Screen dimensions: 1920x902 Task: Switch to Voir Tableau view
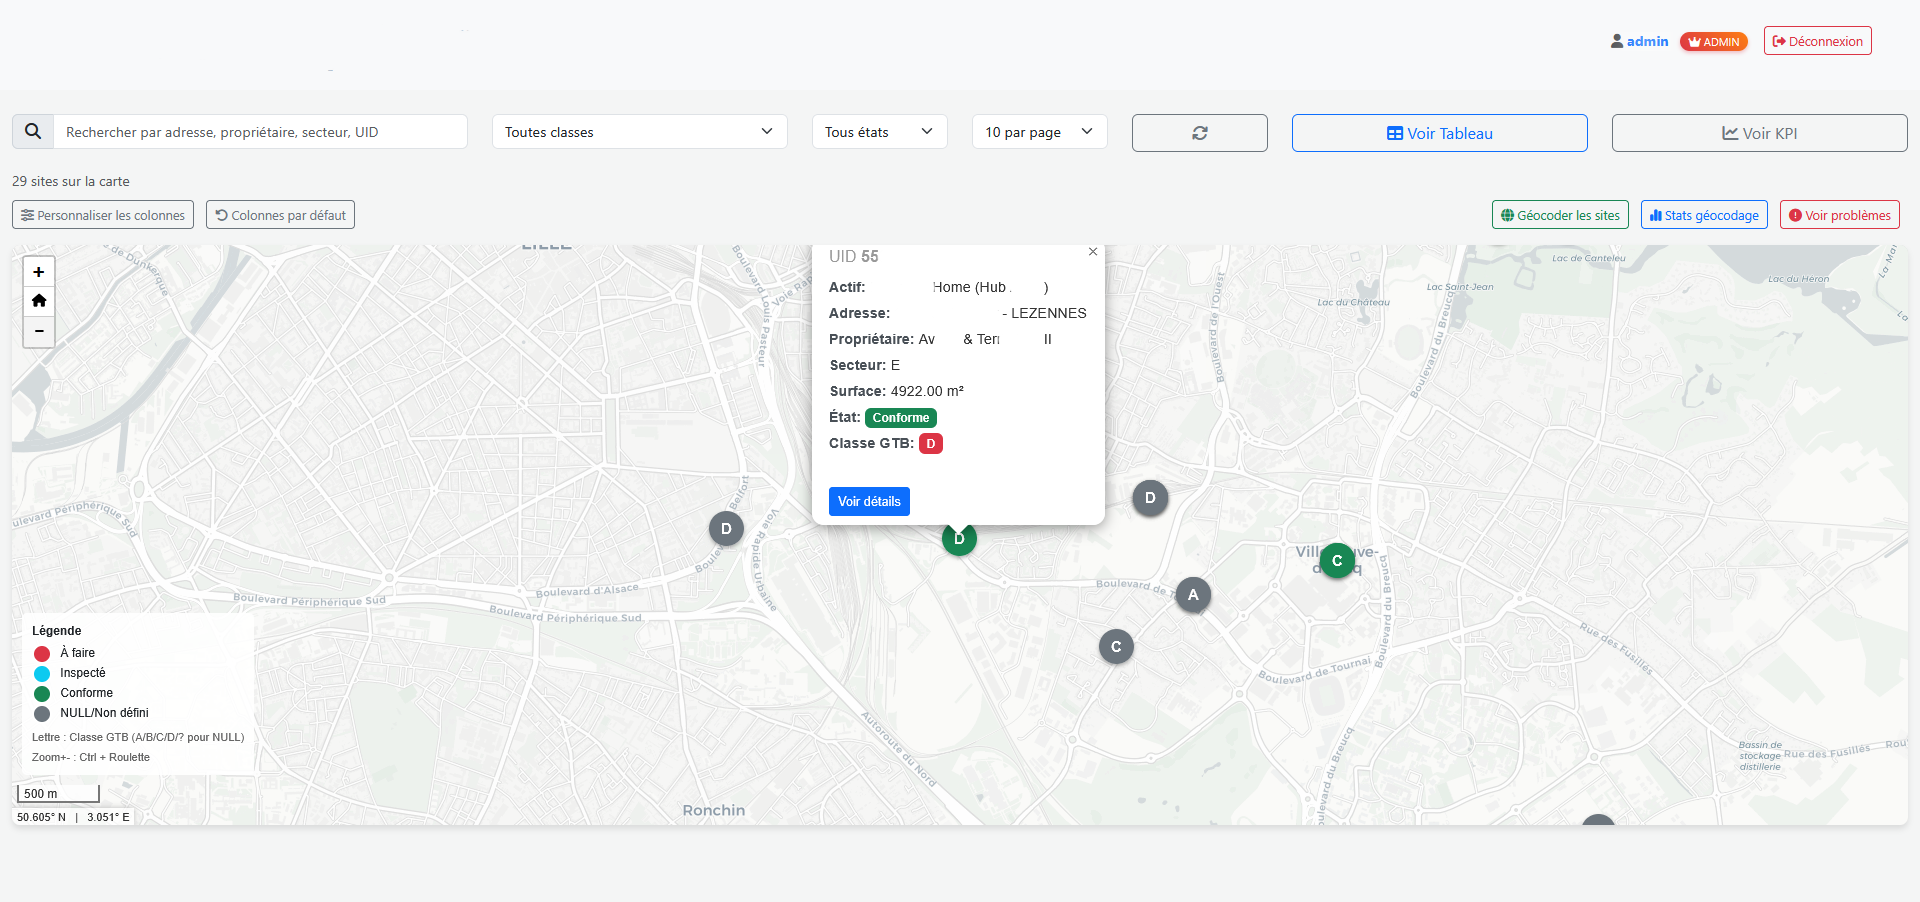point(1439,133)
